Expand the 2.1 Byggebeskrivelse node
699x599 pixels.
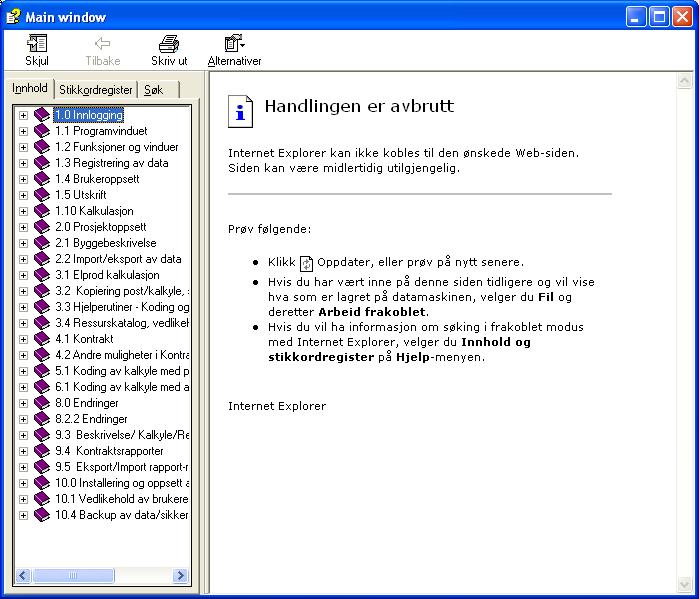tap(23, 243)
